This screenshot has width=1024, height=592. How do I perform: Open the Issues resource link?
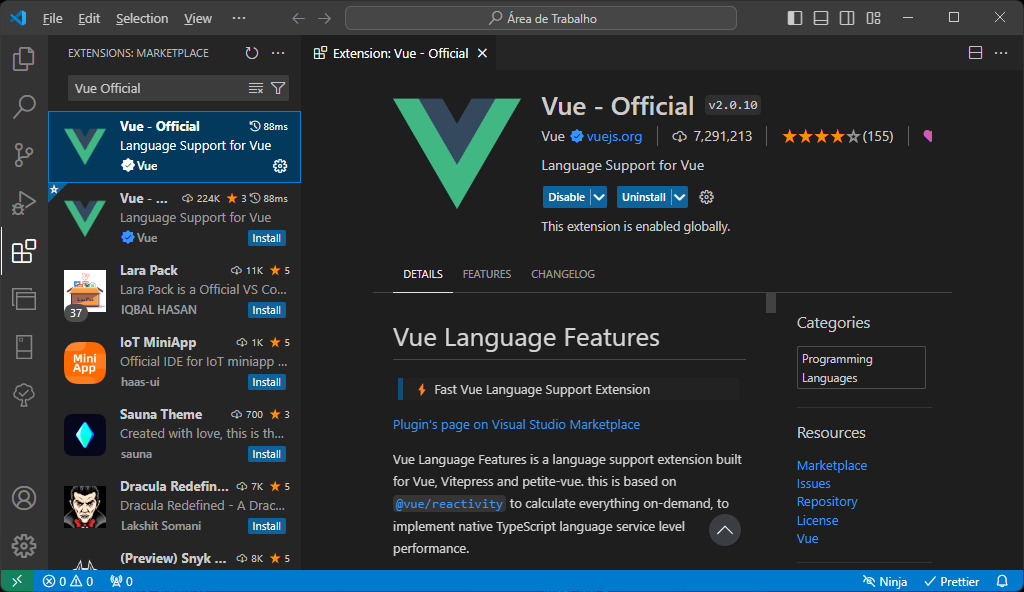point(813,484)
